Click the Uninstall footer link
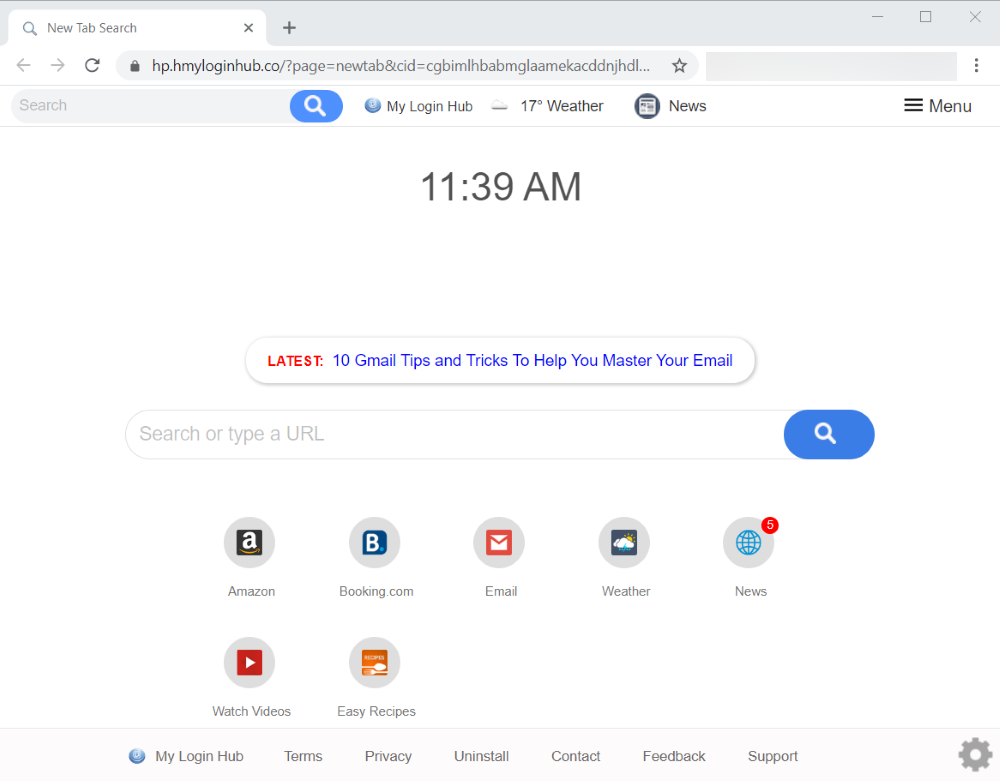This screenshot has width=1000, height=781. pyautogui.click(x=481, y=756)
